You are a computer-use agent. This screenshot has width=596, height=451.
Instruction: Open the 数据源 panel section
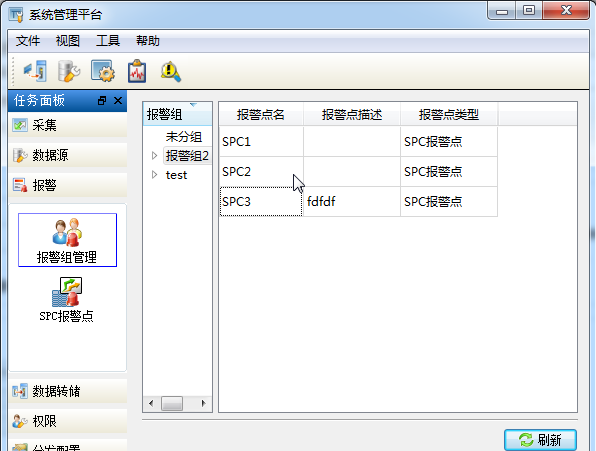(x=68, y=155)
